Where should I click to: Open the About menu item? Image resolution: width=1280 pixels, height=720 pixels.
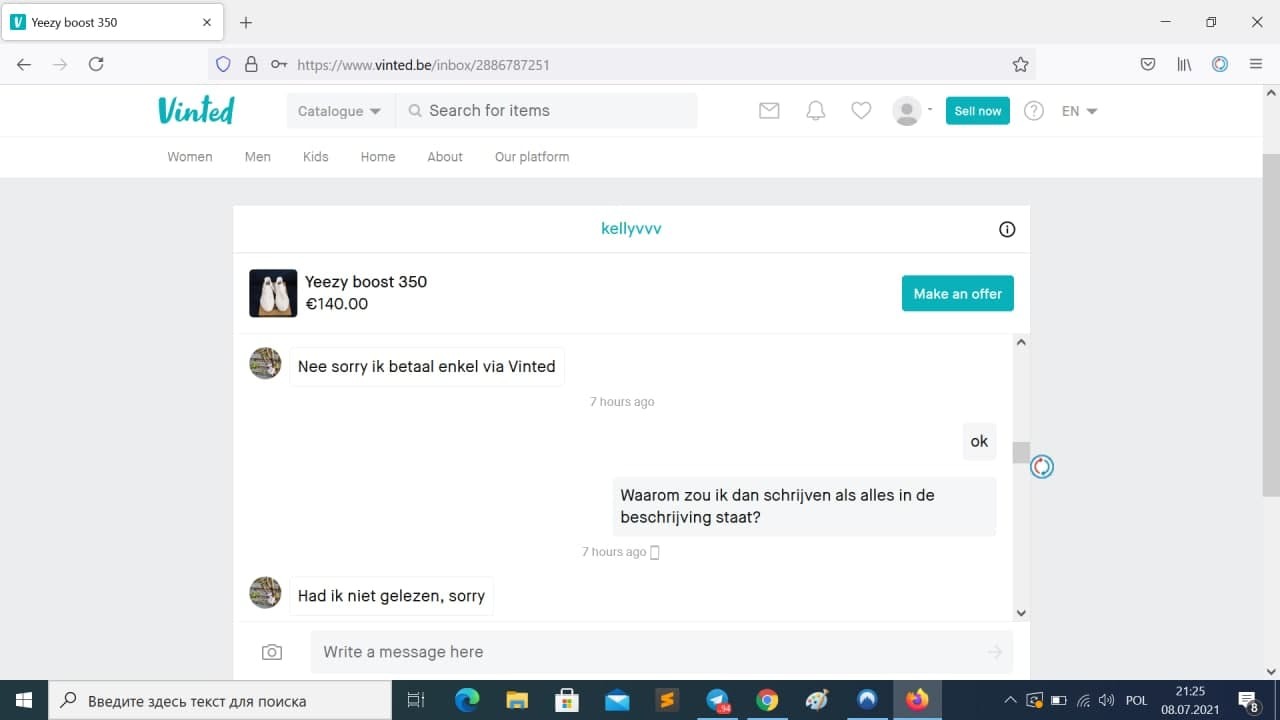click(445, 157)
